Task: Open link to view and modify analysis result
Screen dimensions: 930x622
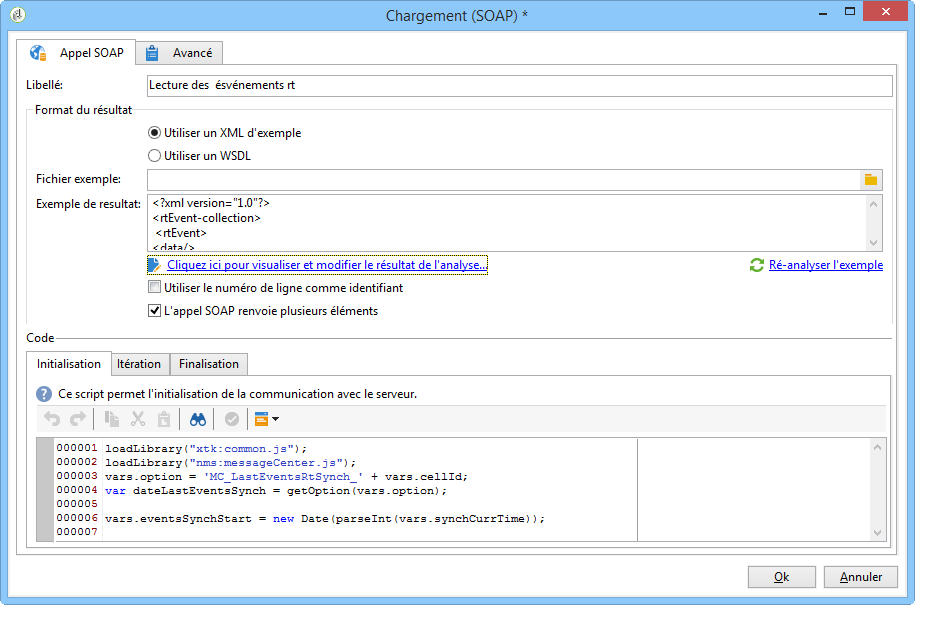Action: coord(327,265)
